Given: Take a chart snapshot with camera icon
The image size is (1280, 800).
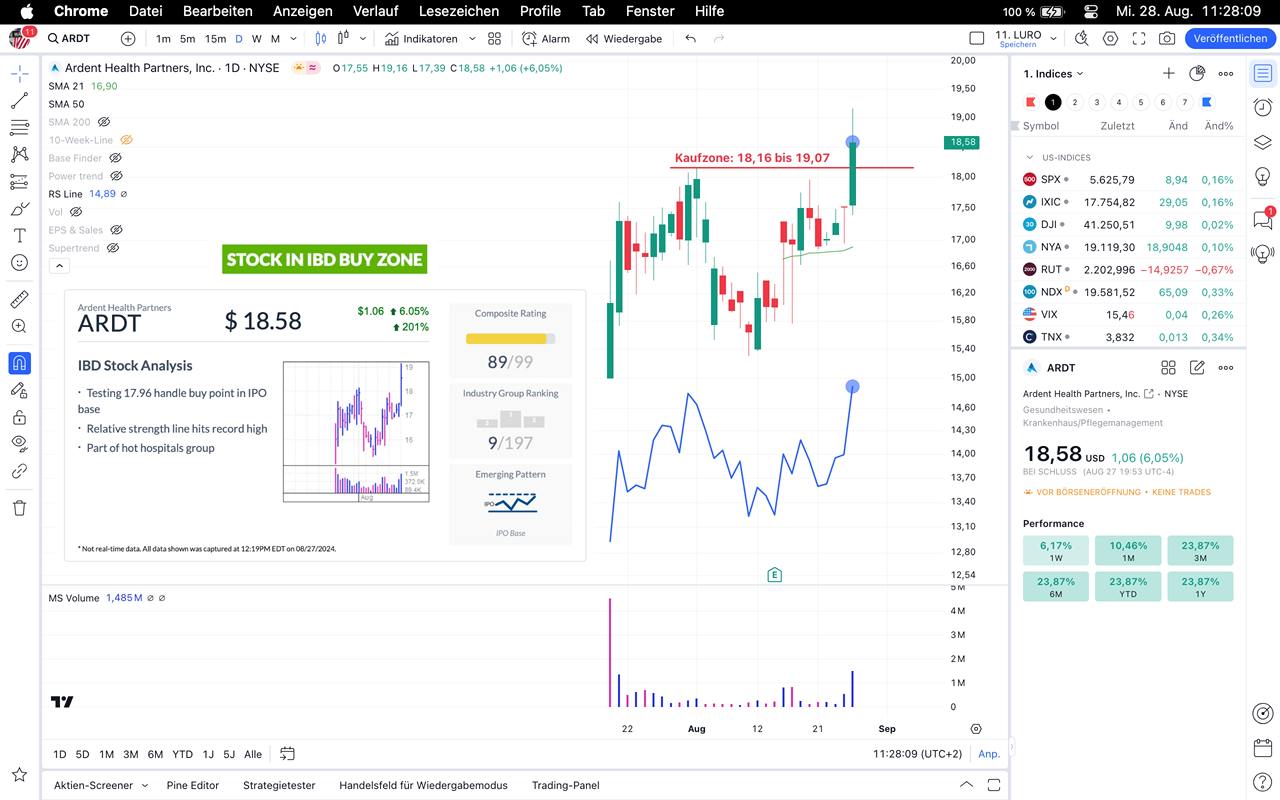Looking at the screenshot, I should pos(1166,39).
